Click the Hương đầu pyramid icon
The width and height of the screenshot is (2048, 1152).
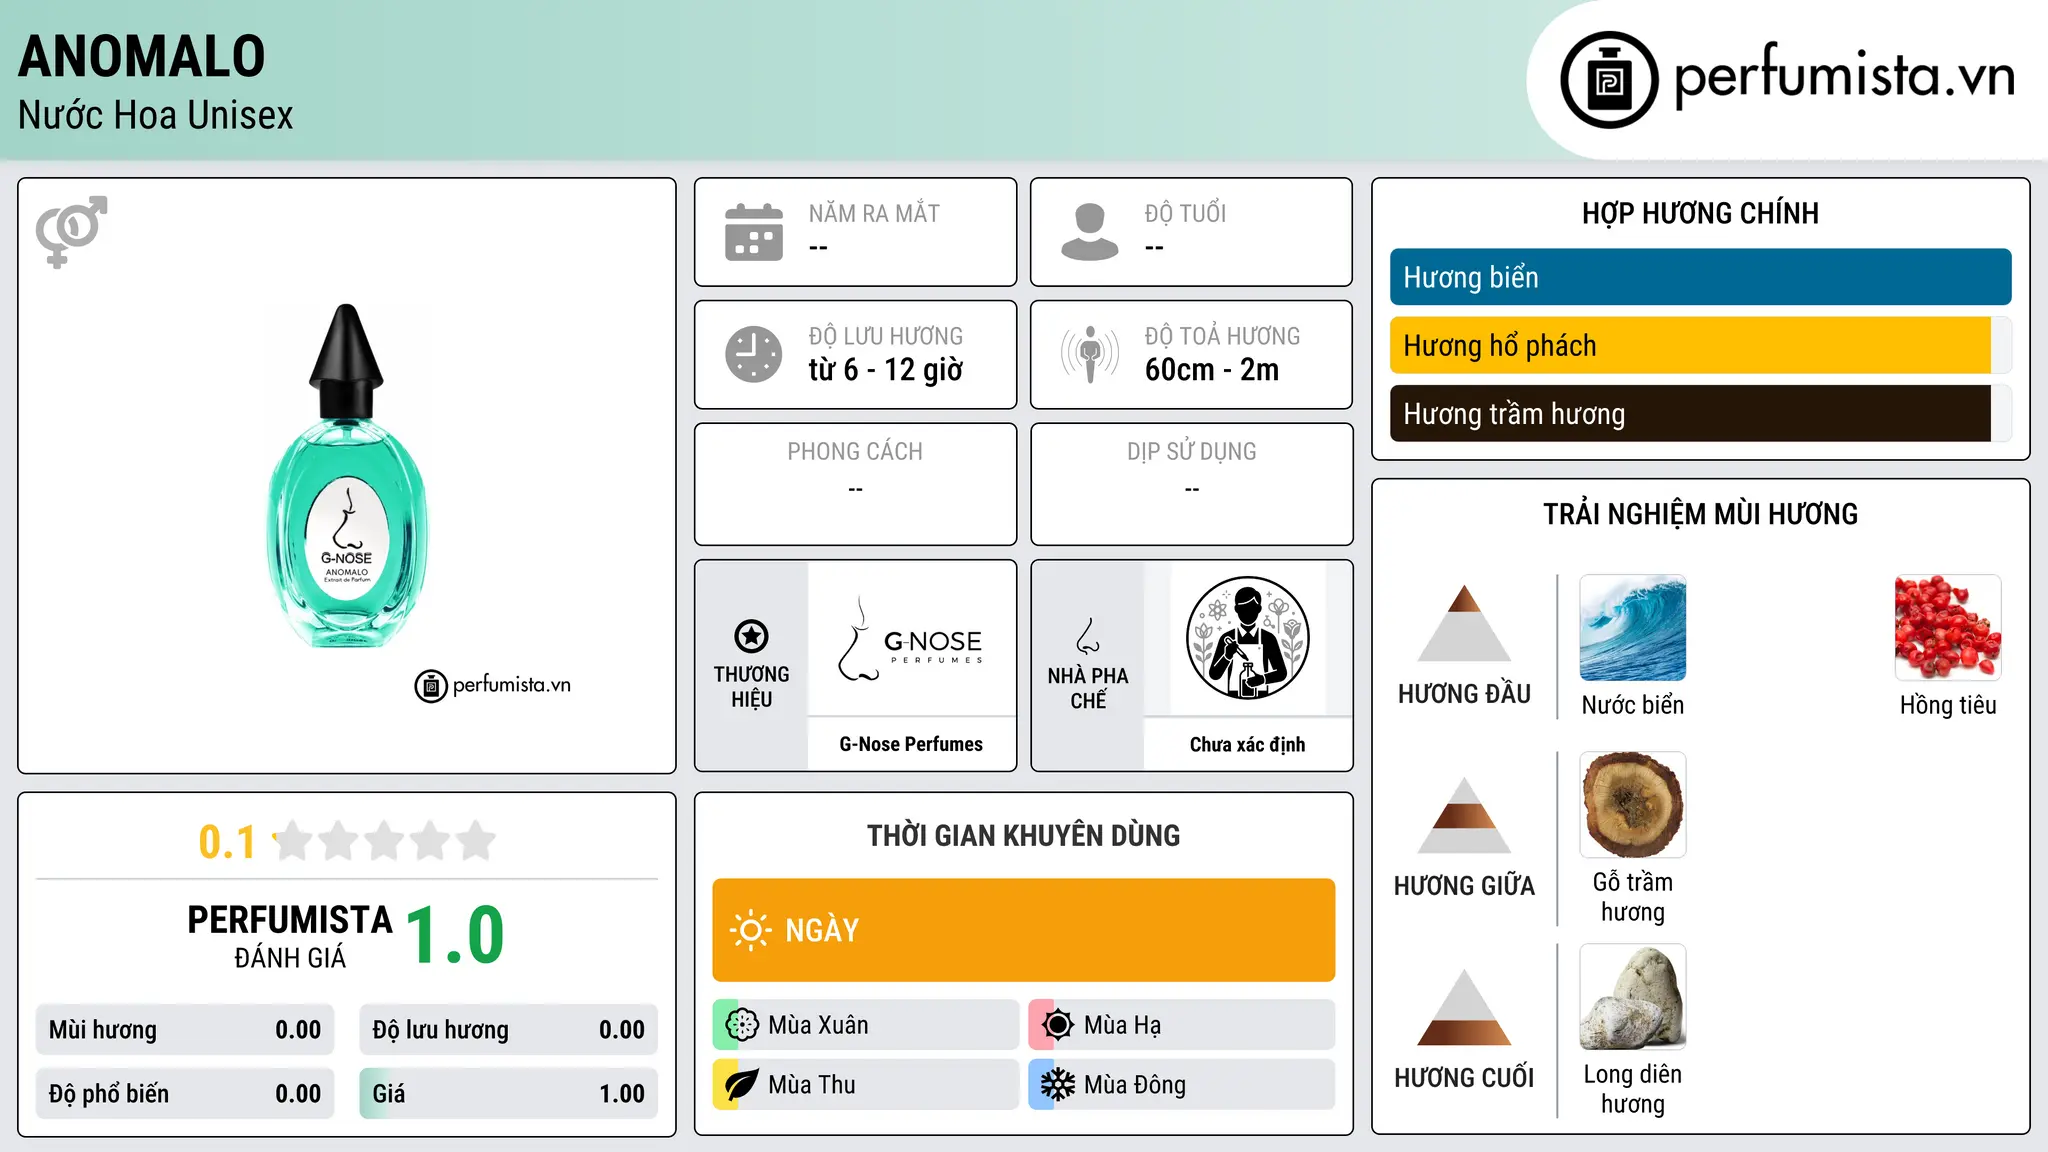point(1464,623)
